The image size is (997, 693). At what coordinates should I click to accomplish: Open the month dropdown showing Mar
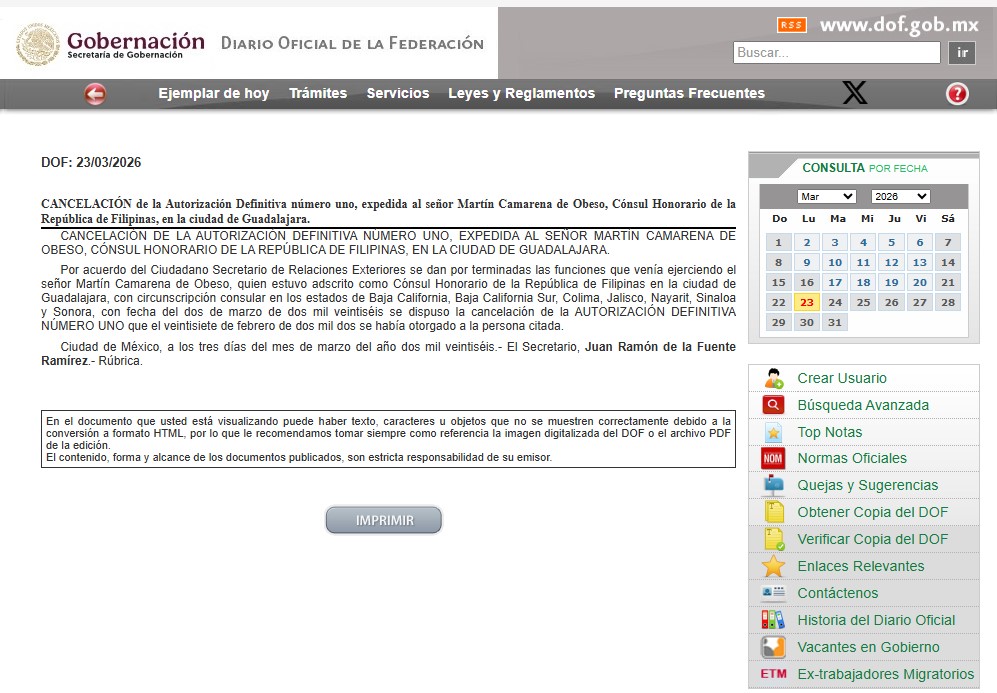826,196
